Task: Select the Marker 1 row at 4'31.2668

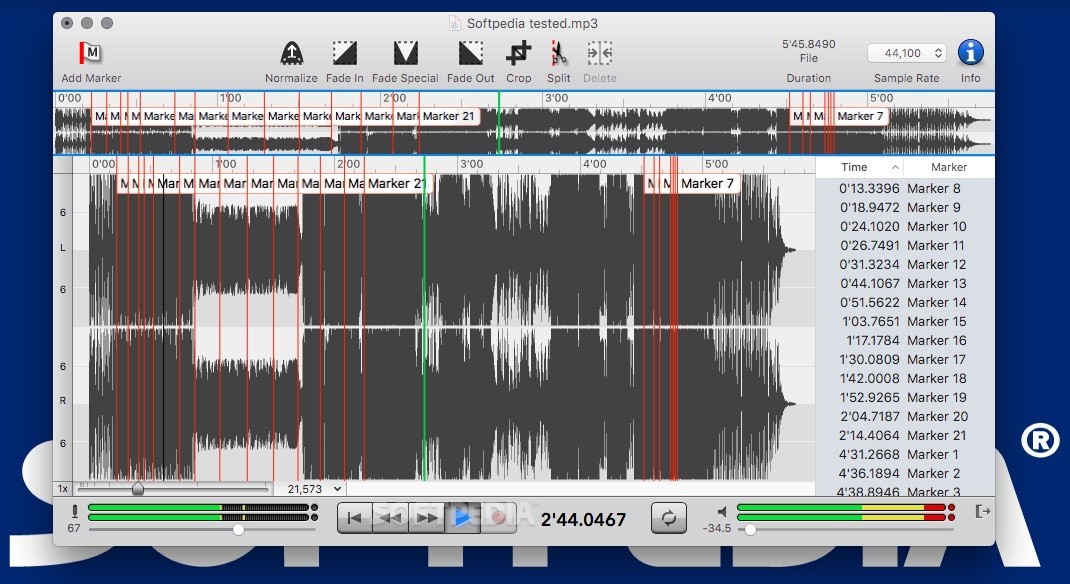Action: tap(905, 454)
